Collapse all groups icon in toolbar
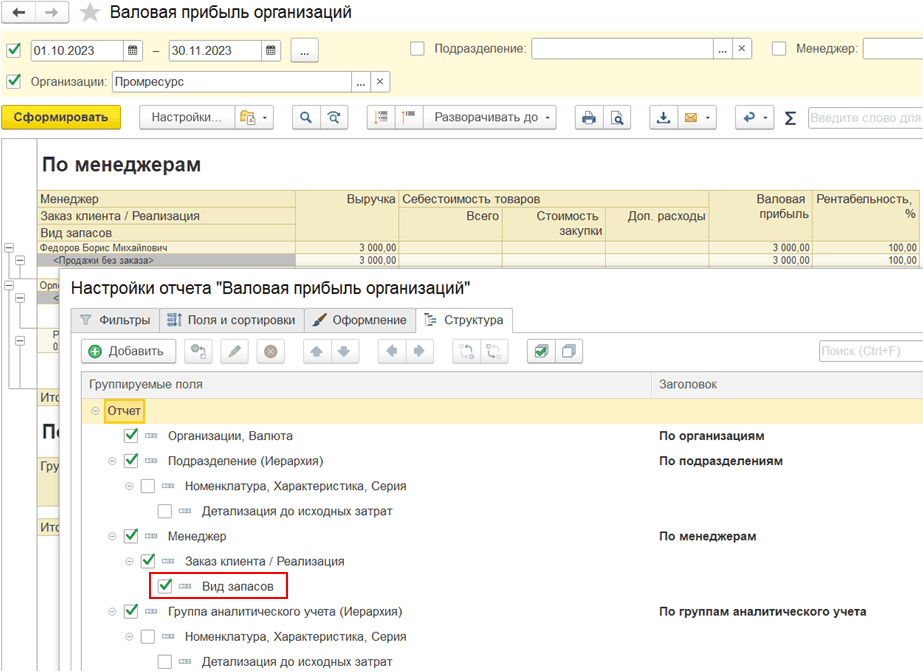Viewport: 923px width, 672px height. click(x=381, y=117)
